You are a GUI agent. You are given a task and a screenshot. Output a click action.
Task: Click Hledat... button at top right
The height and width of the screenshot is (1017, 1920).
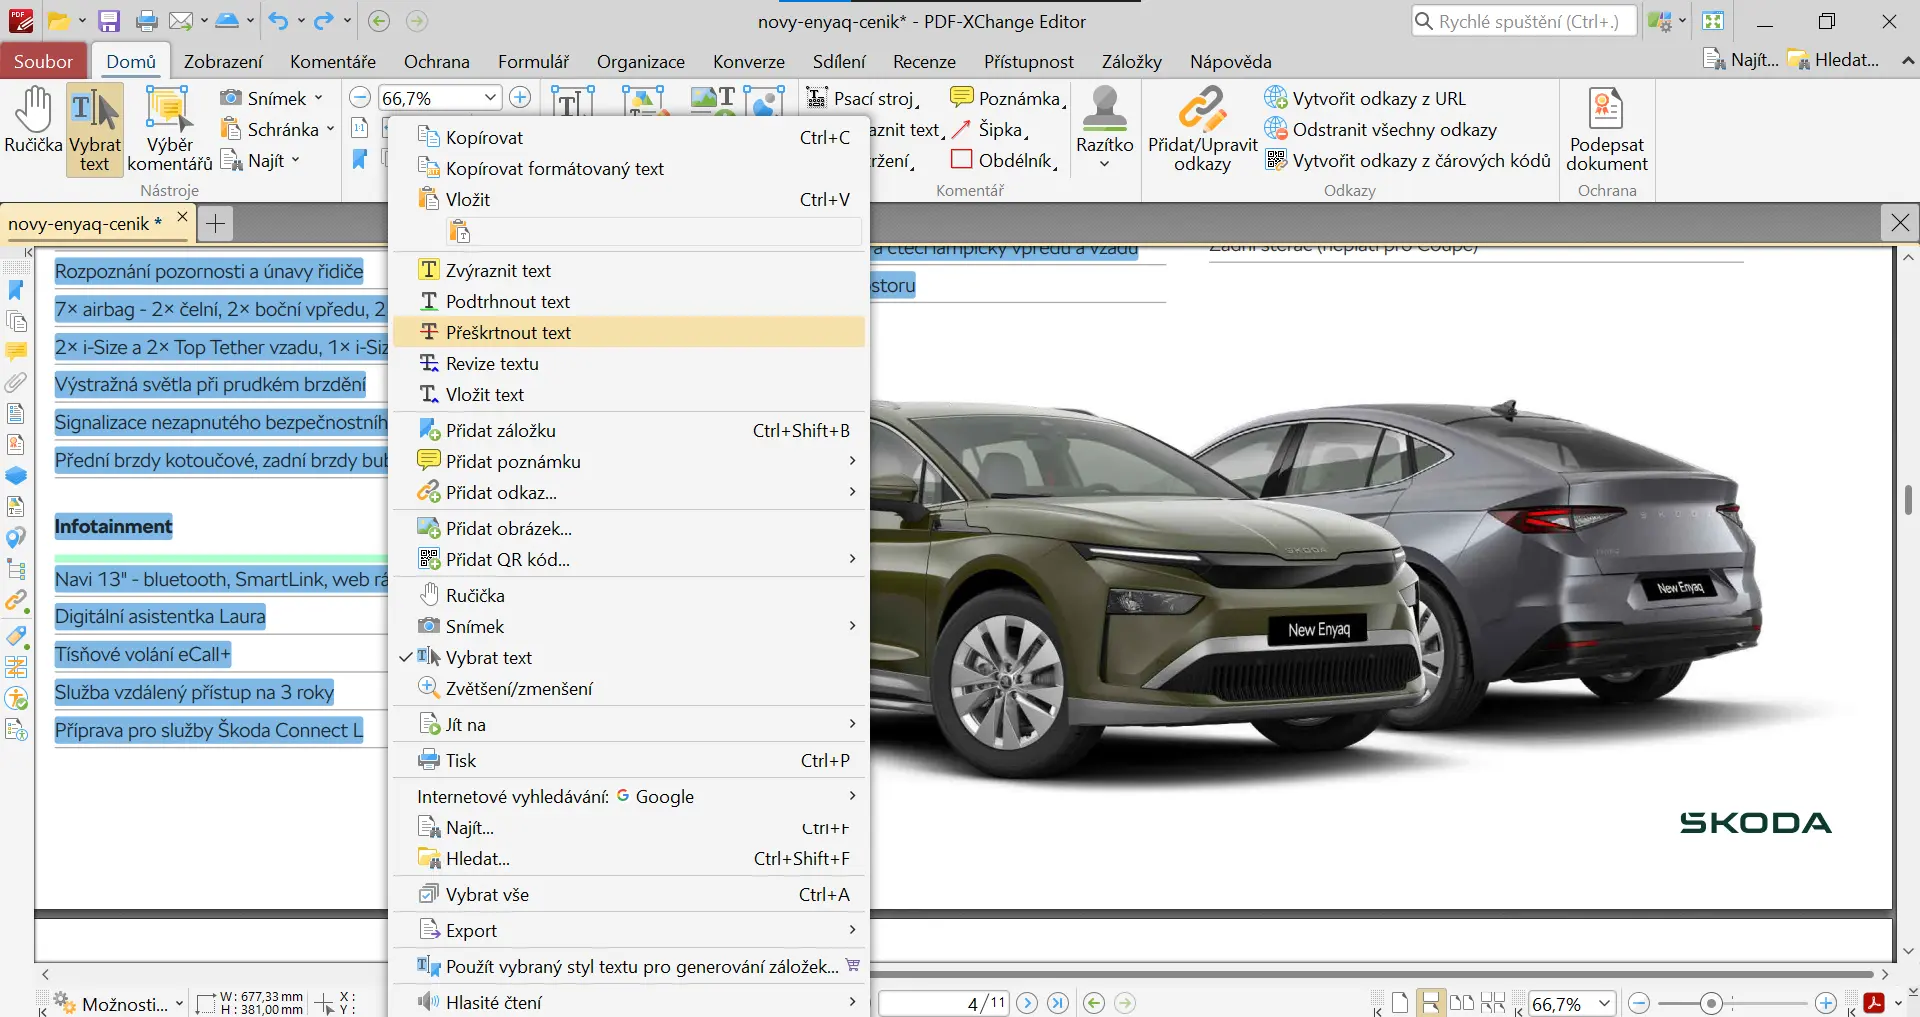(x=1834, y=60)
